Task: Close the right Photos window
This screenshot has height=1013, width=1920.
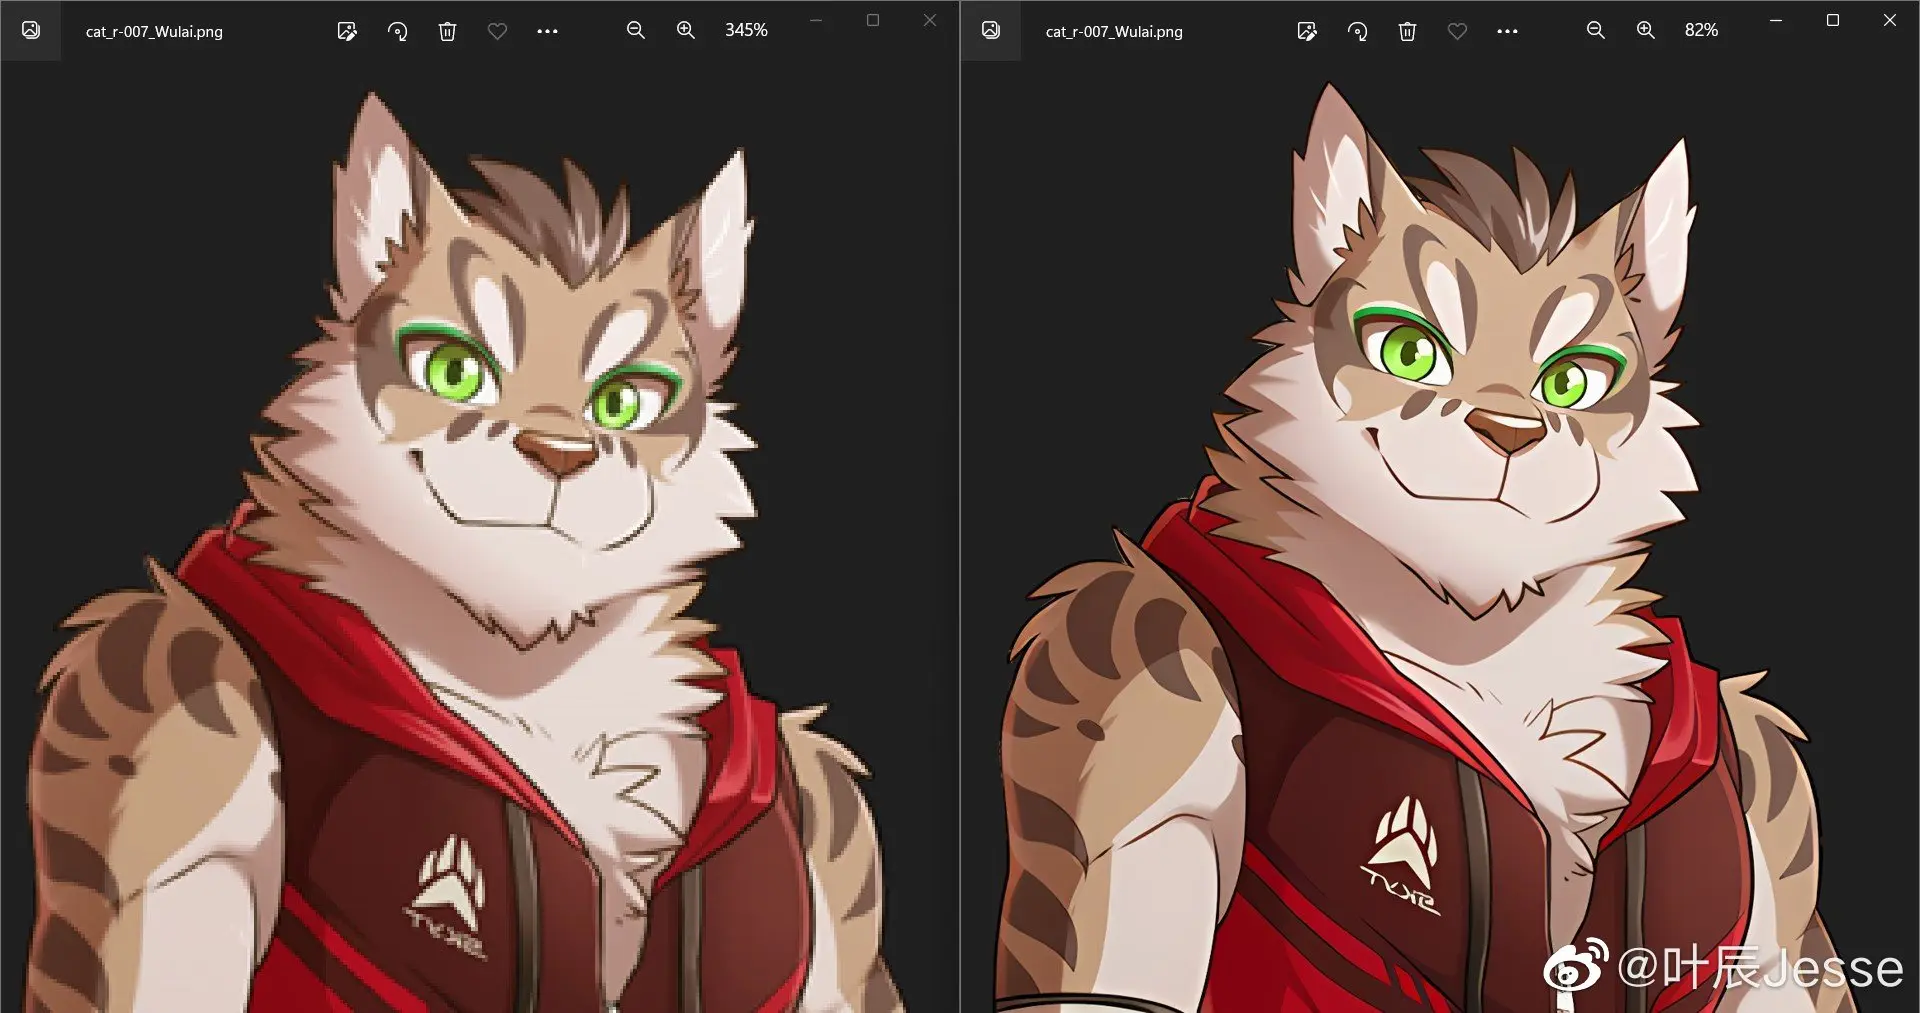Action: coord(1890,20)
